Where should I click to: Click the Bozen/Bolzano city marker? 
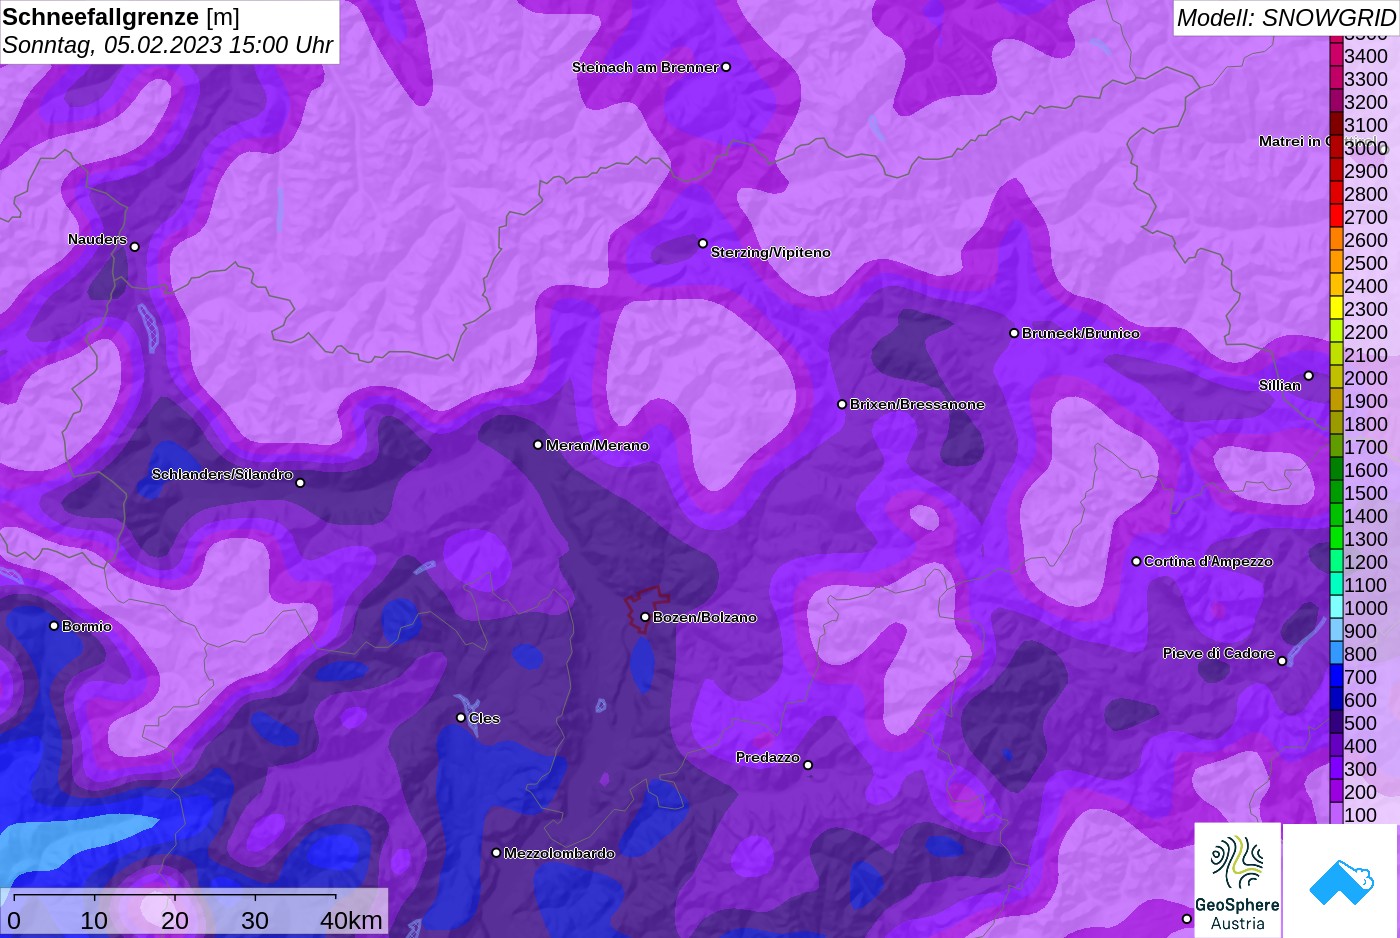tap(645, 617)
